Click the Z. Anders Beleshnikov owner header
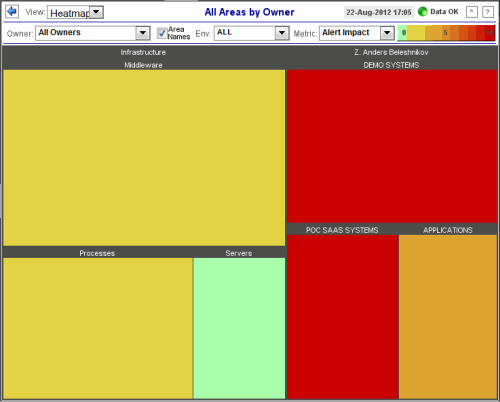 coord(391,52)
